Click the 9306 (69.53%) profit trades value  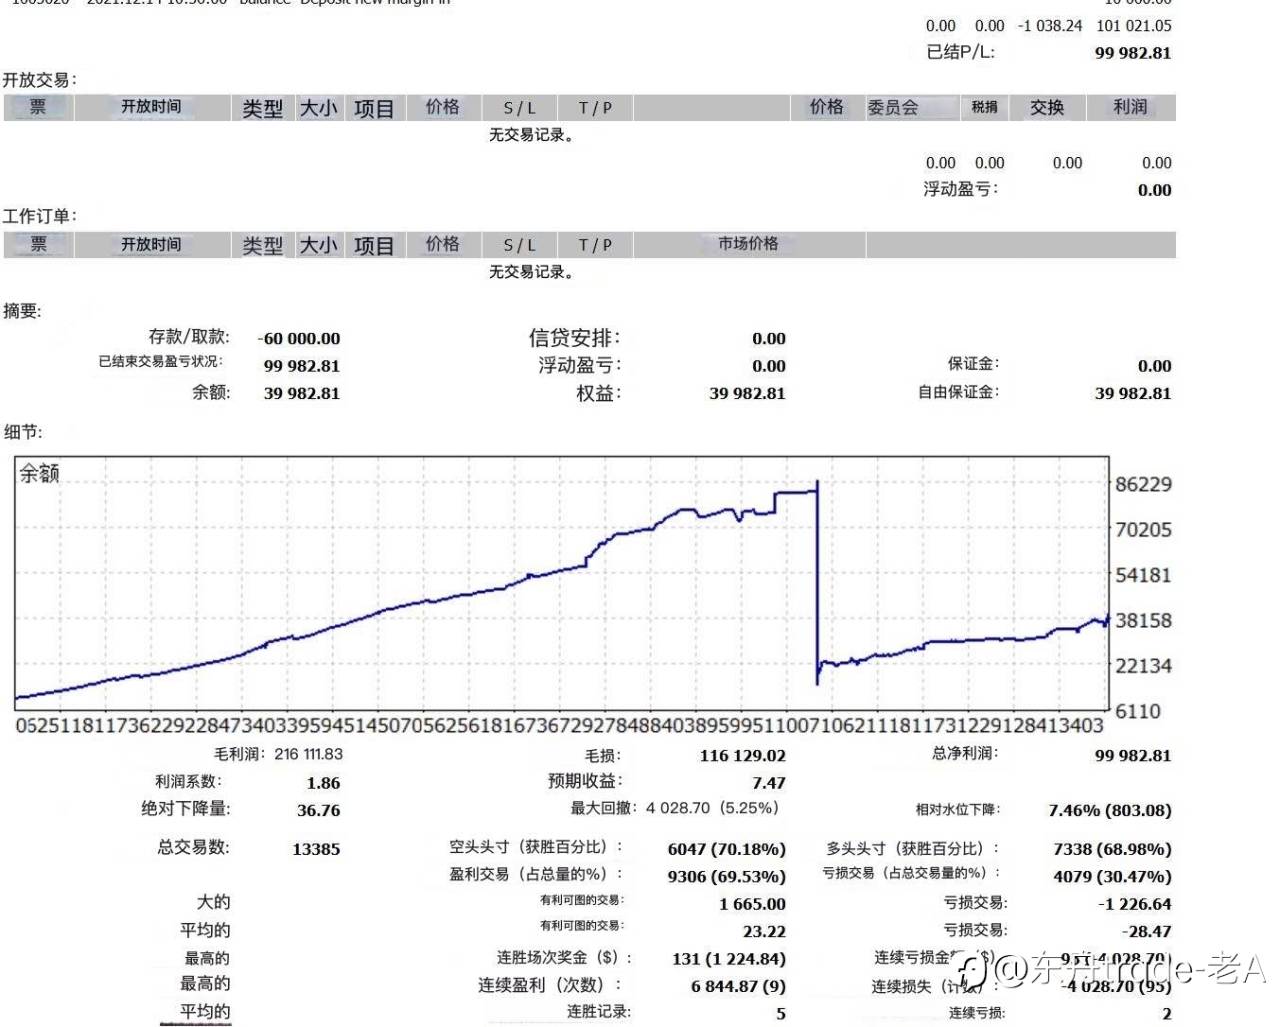[x=727, y=877]
